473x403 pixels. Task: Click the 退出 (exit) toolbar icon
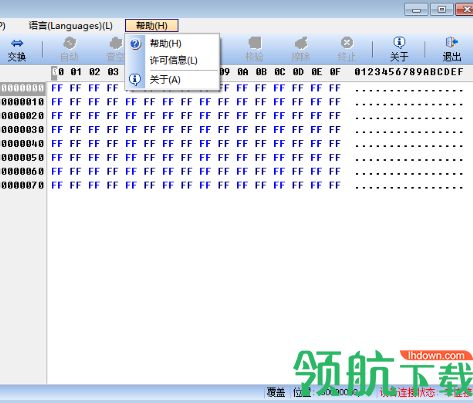[x=452, y=50]
